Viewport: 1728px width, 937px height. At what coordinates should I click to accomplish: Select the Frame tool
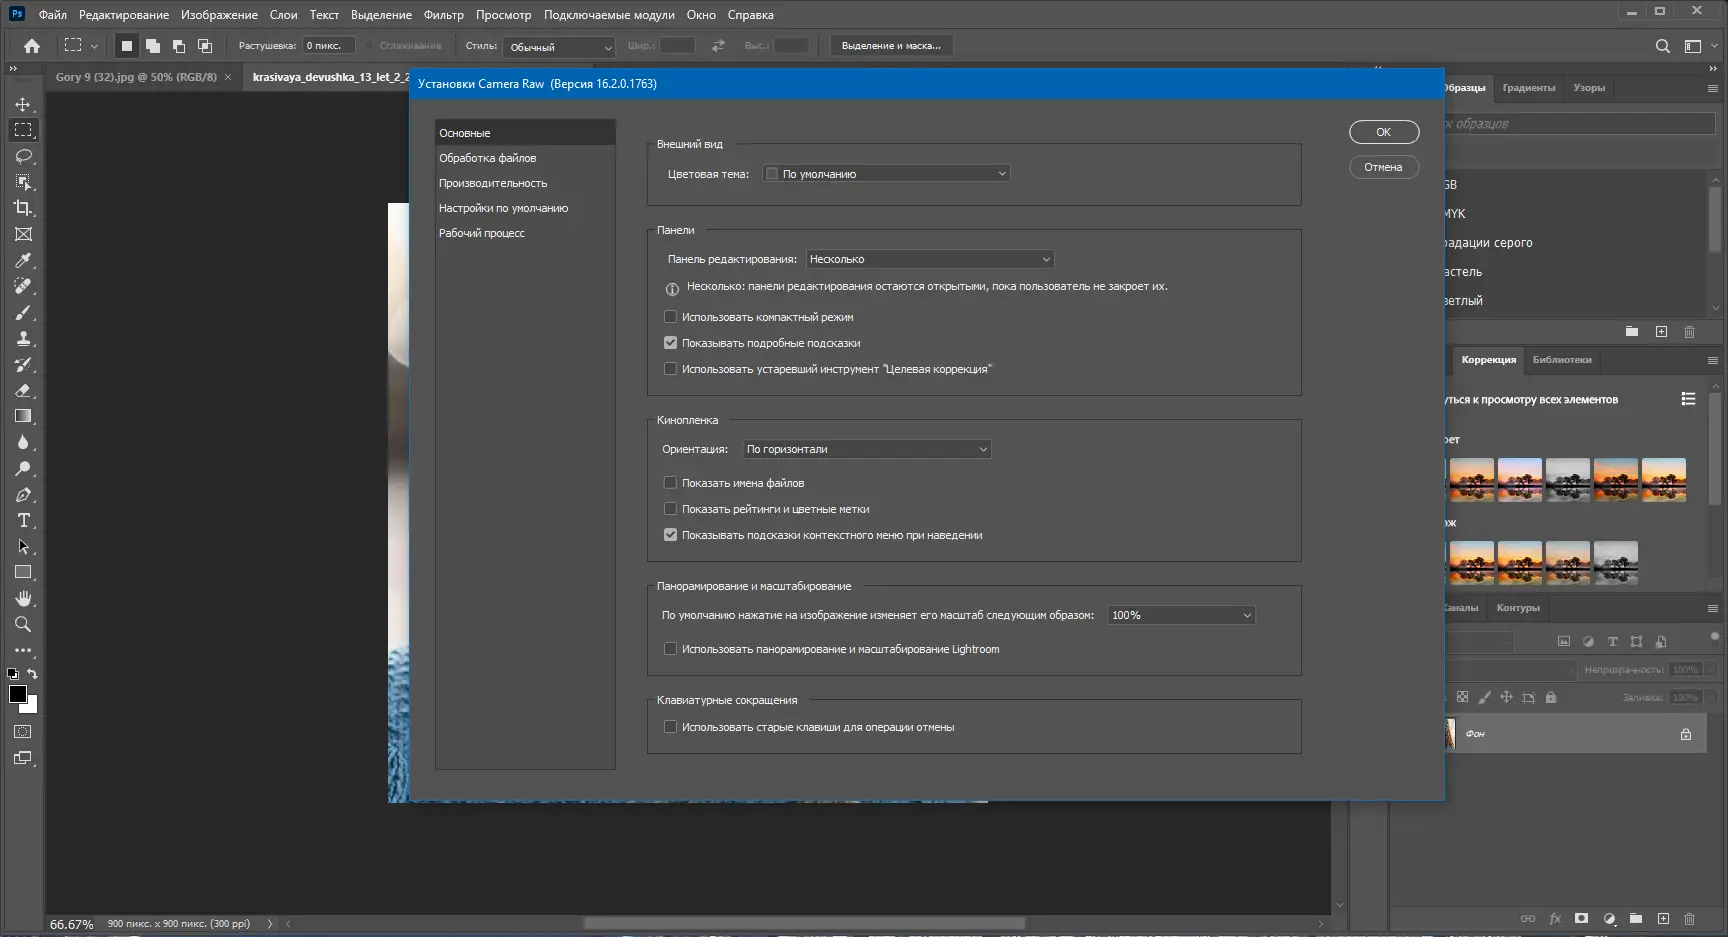click(x=23, y=234)
